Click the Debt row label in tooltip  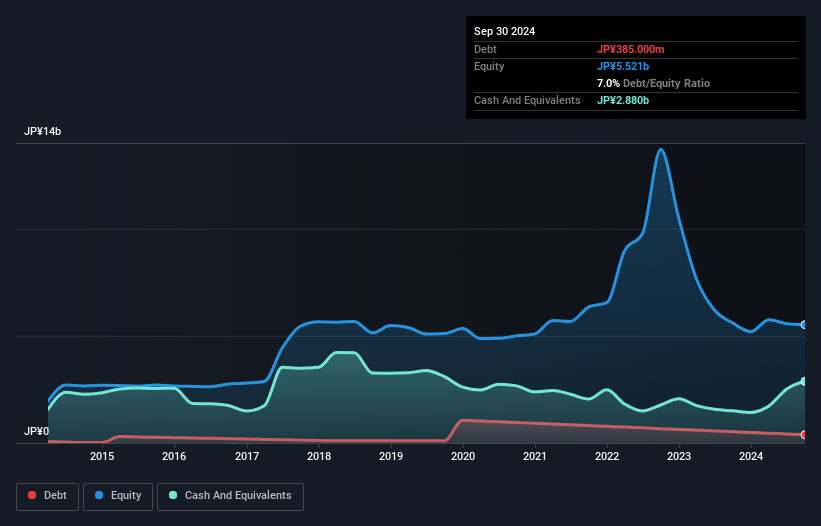pyautogui.click(x=485, y=49)
